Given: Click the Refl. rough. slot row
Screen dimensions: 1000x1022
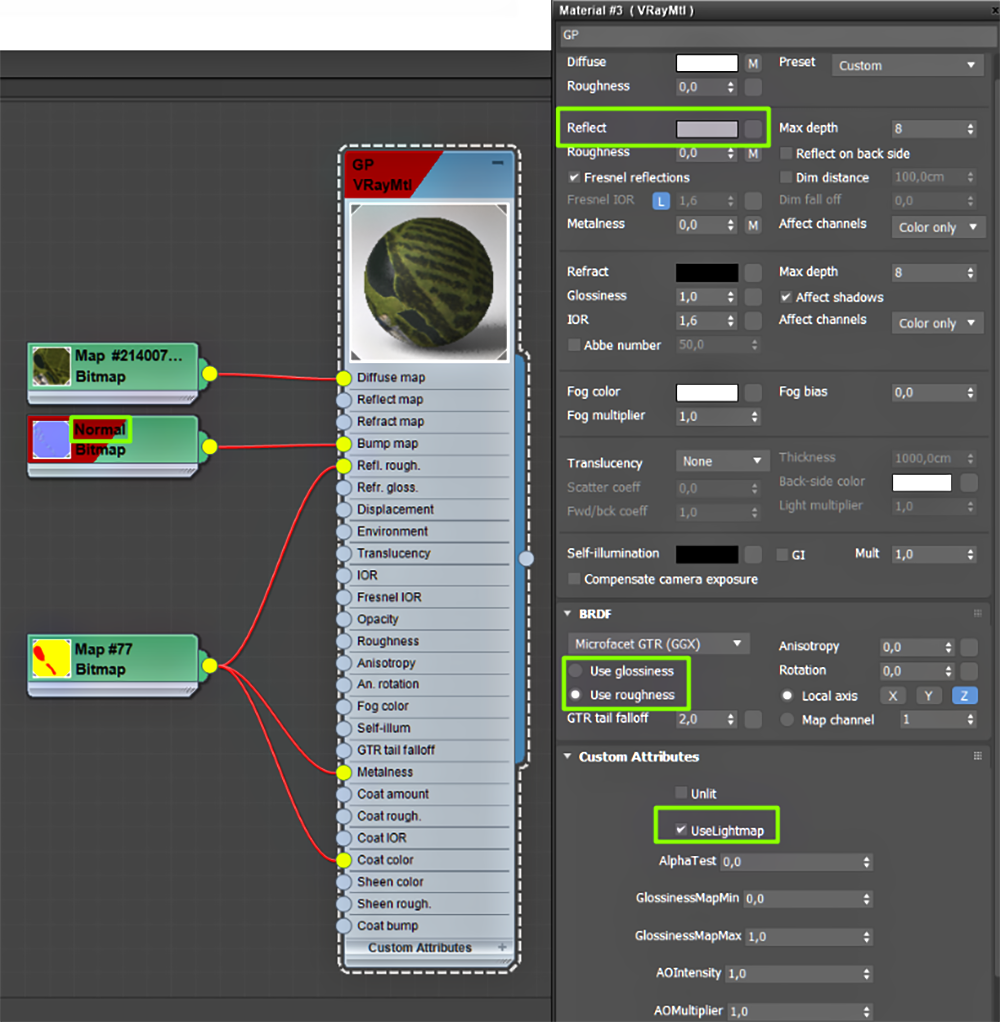Looking at the screenshot, I should pyautogui.click(x=428, y=466).
